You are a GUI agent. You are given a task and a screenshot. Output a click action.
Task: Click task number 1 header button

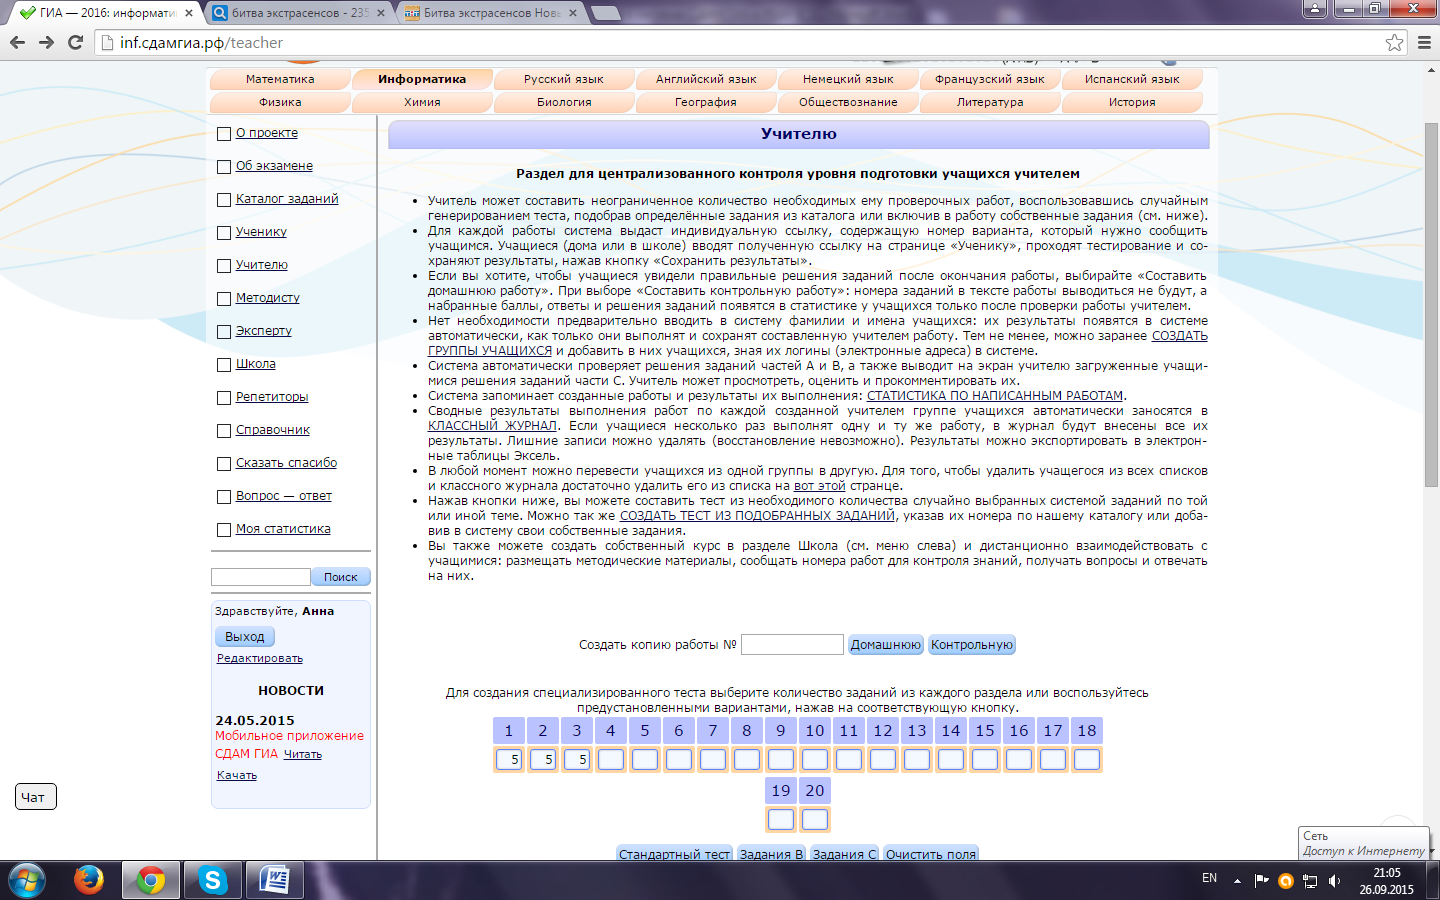click(x=509, y=731)
